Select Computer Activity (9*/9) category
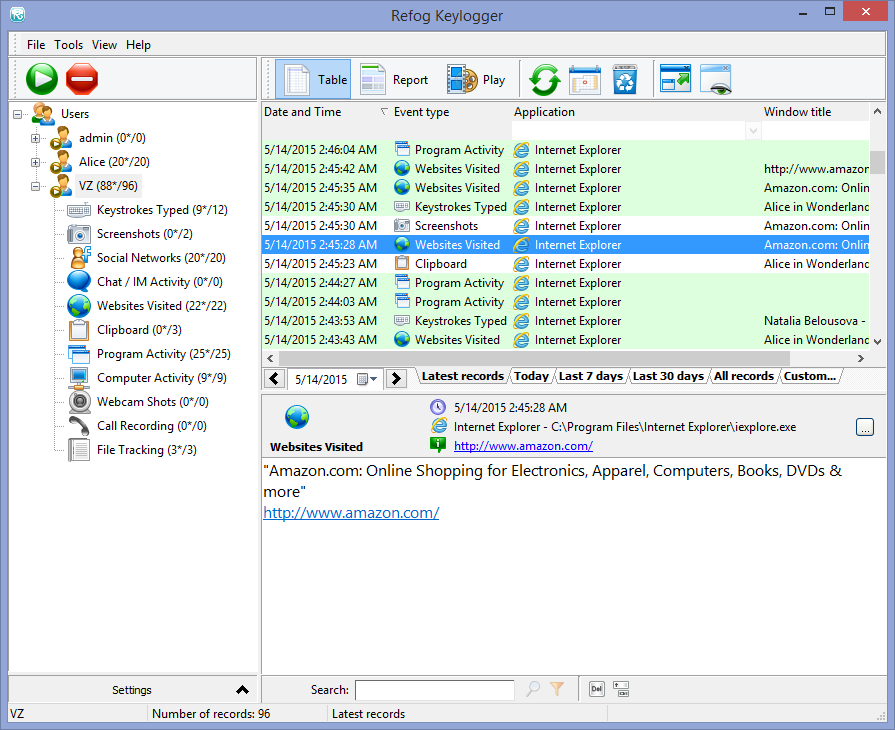This screenshot has width=895, height=730. (162, 378)
